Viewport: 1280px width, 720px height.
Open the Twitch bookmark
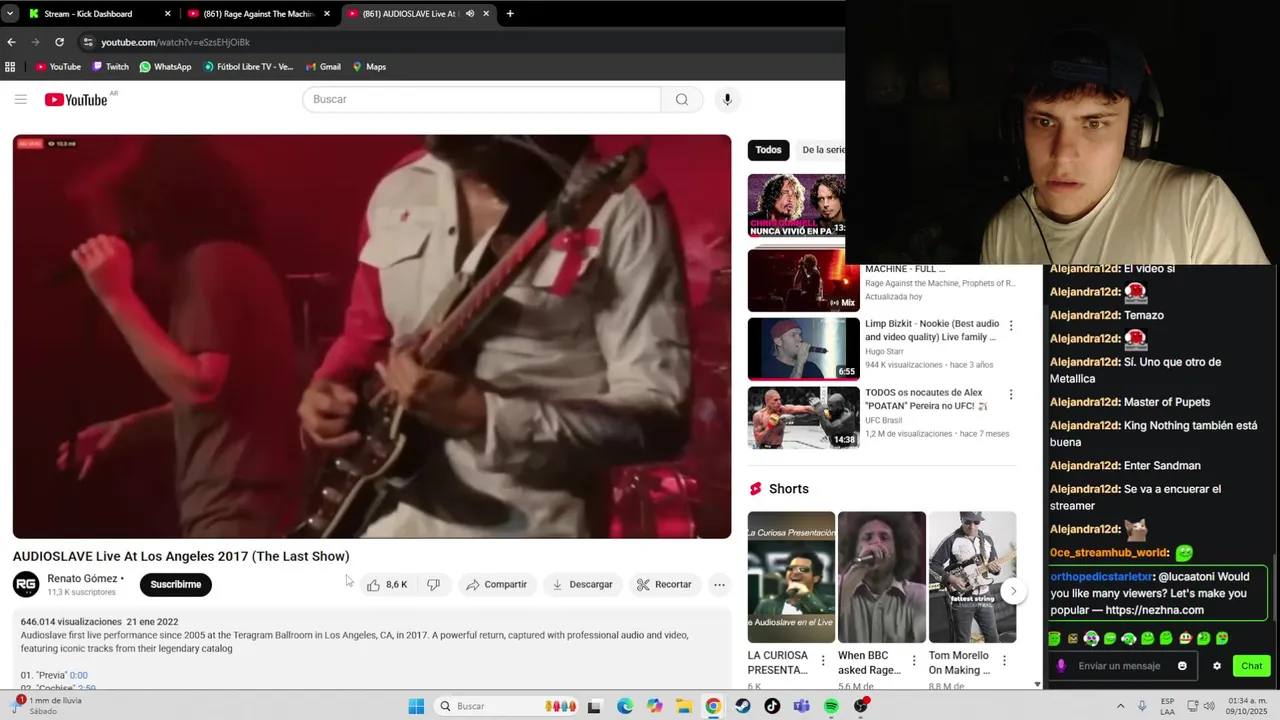111,67
